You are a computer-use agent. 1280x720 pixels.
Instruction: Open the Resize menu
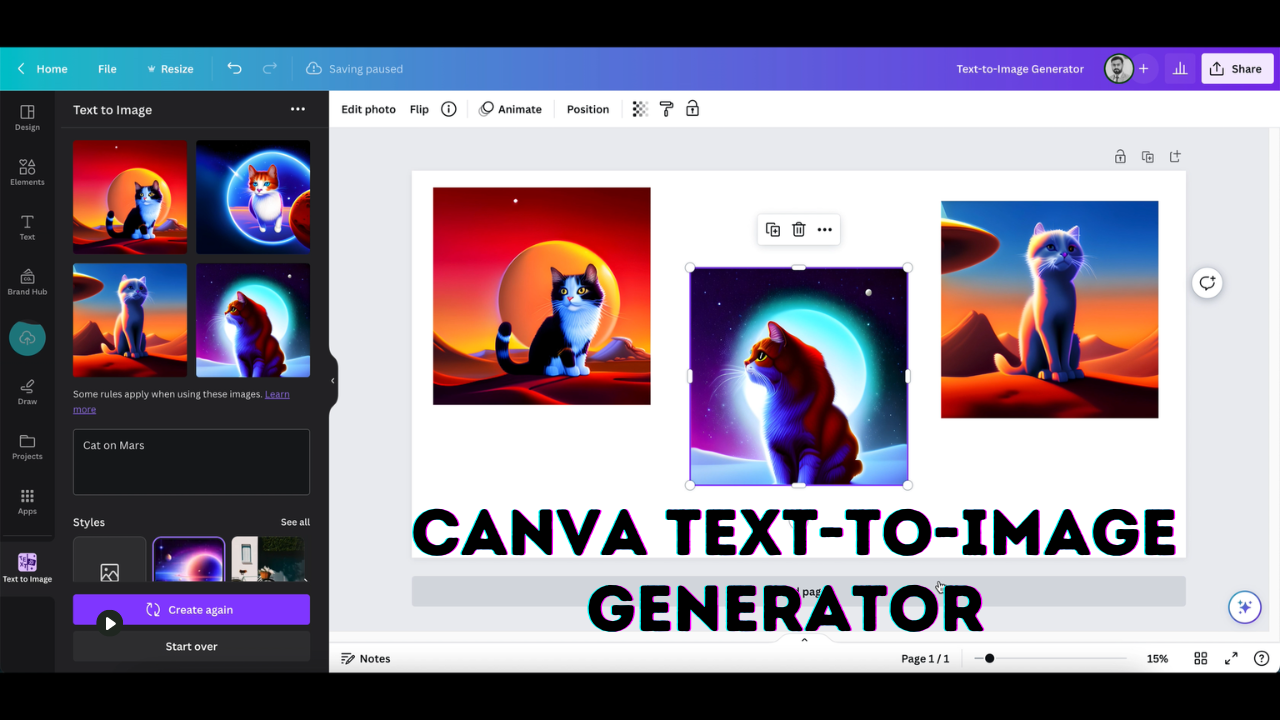point(170,68)
